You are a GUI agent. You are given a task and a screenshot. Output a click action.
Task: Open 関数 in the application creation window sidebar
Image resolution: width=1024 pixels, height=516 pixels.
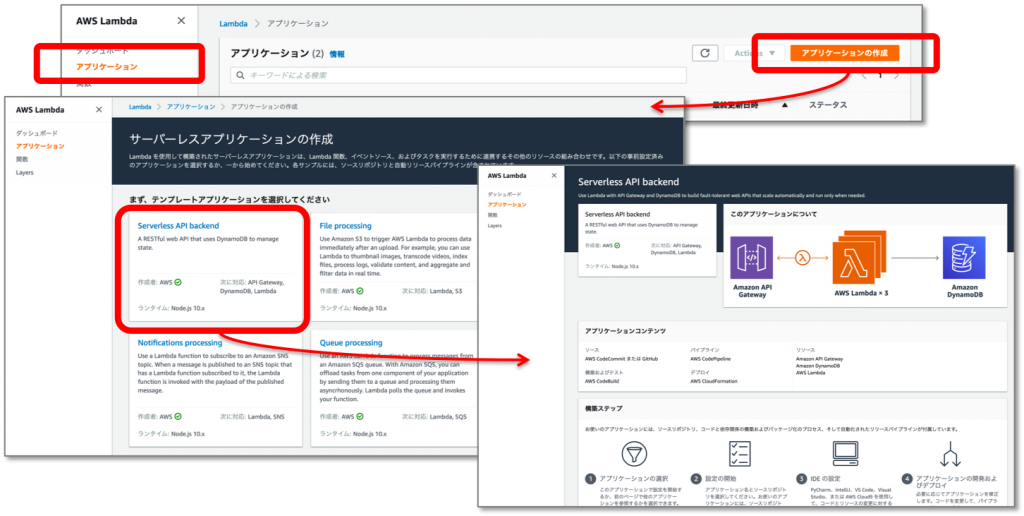tap(22, 159)
